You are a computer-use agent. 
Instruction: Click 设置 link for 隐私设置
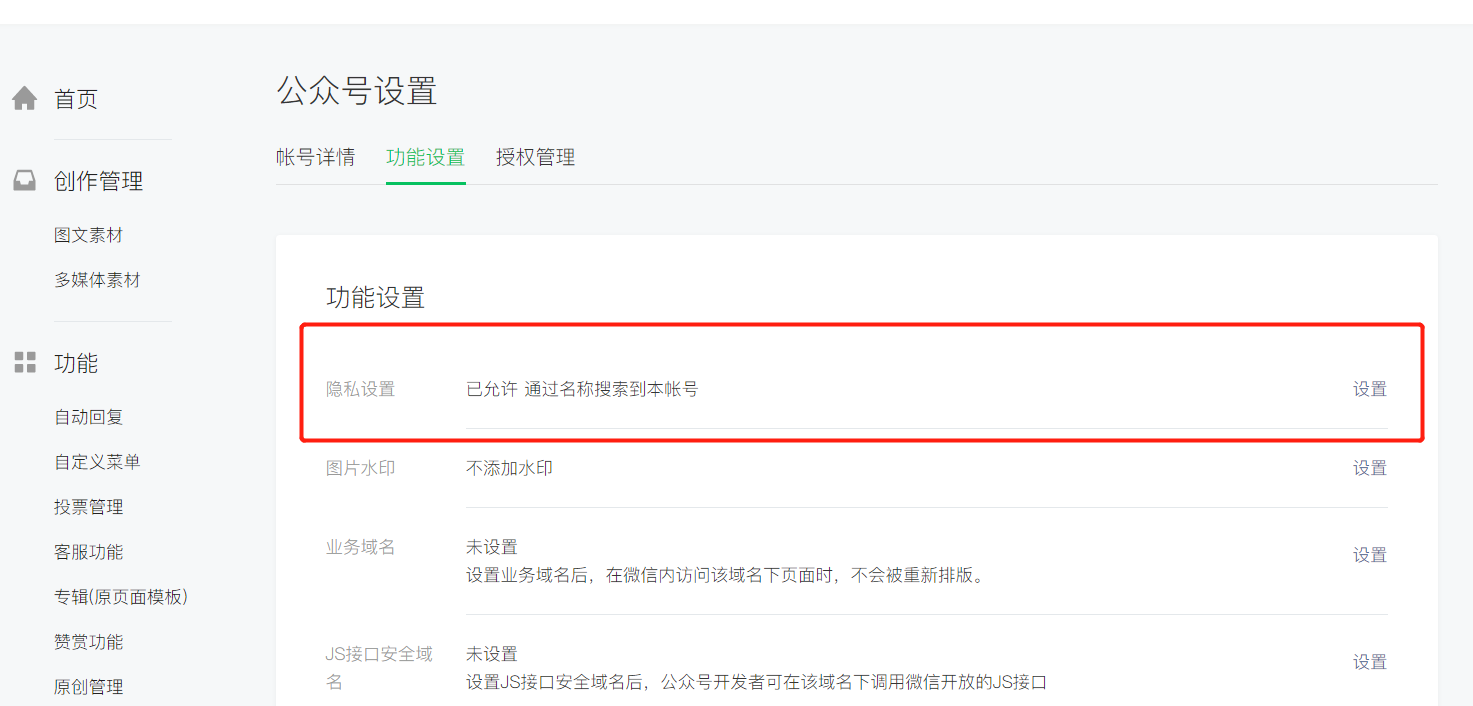tap(1370, 389)
